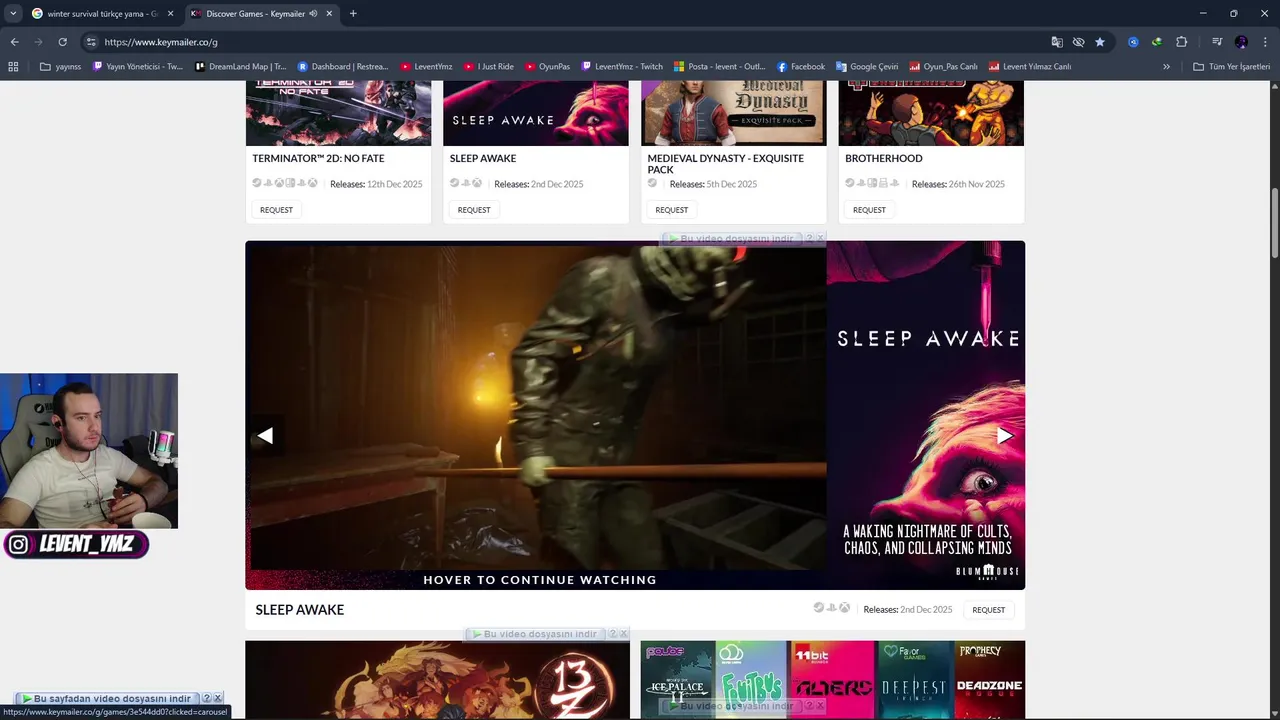Screen dimensions: 1280x720
Task: Advance to next carousel slide arrow
Action: pos(1005,436)
